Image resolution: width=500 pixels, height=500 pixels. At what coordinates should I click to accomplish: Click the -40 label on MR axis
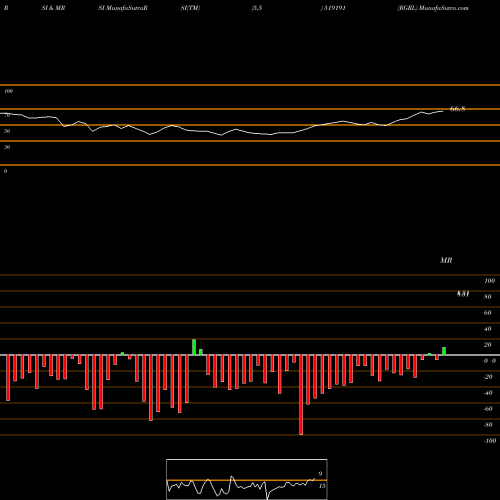click(488, 393)
